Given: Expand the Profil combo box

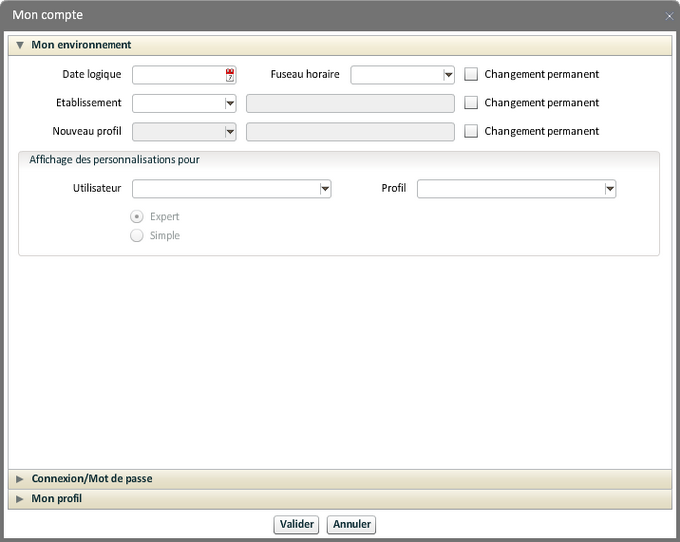Looking at the screenshot, I should (x=609, y=189).
